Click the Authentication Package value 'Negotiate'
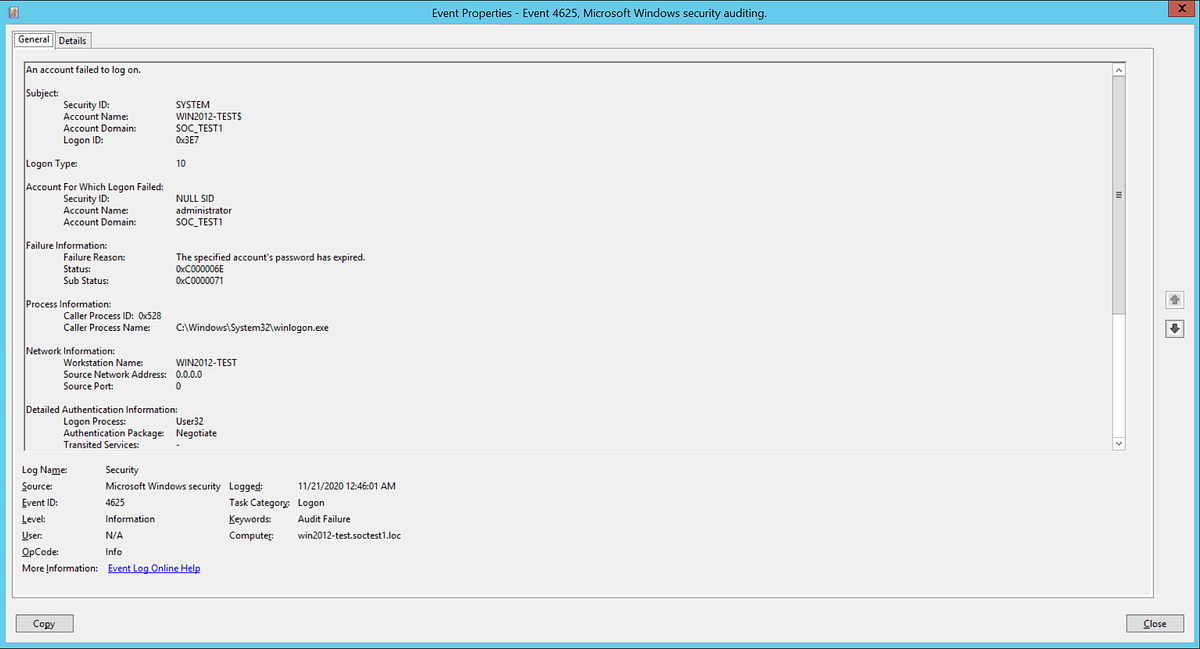This screenshot has height=649, width=1200. (196, 433)
